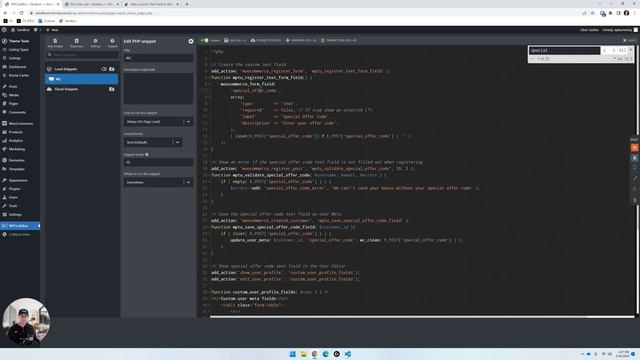Viewport: 640px width, 360px height.
Task: Click the horizontal scrollbar below the code editor
Action: click(422, 316)
